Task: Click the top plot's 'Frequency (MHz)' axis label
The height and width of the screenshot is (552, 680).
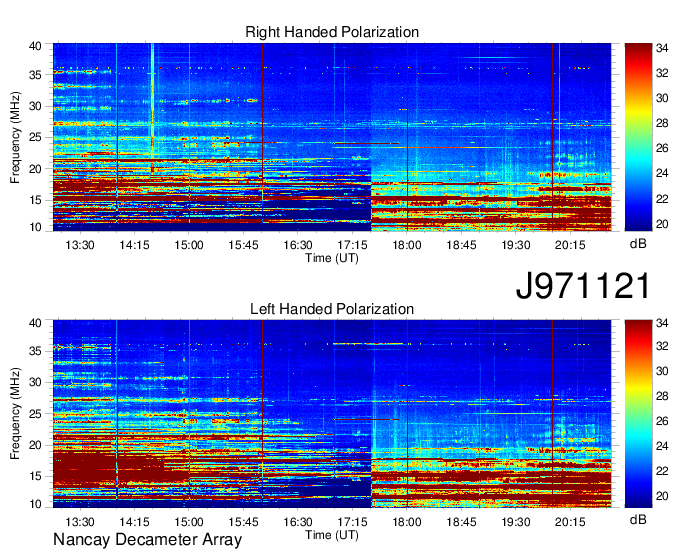Action: (x=15, y=137)
